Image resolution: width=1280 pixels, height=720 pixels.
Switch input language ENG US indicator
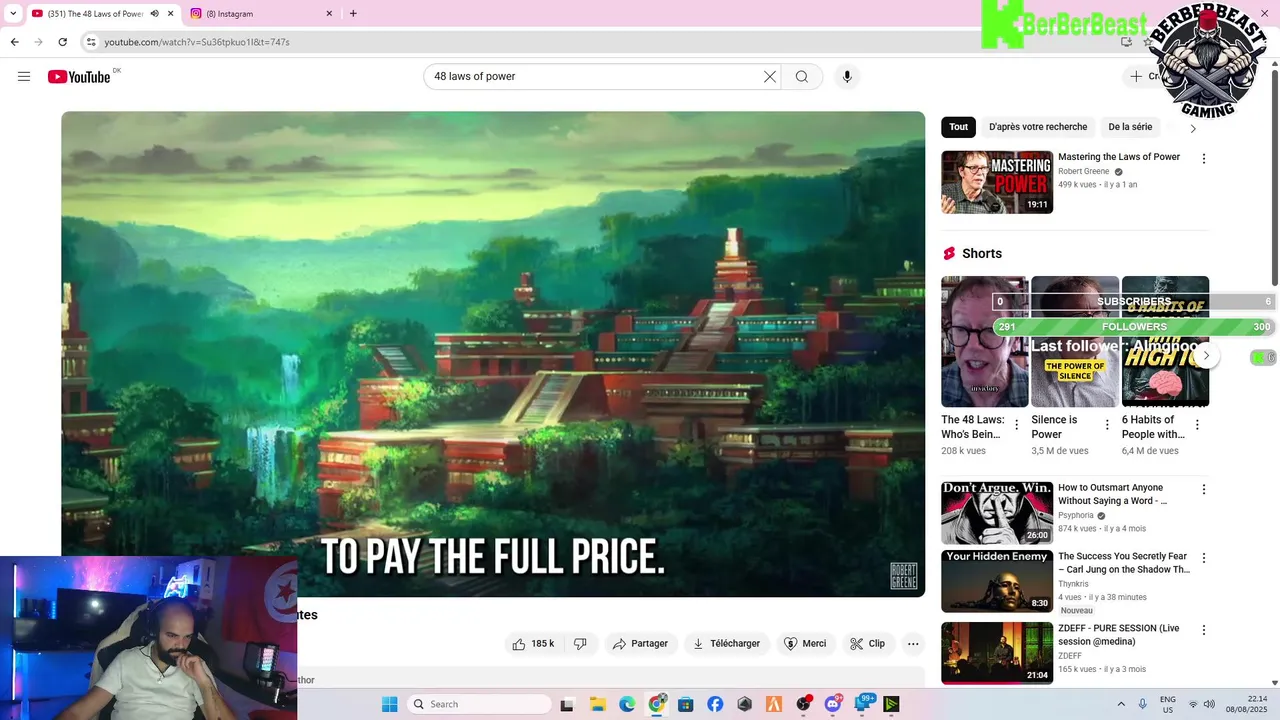tap(1168, 704)
